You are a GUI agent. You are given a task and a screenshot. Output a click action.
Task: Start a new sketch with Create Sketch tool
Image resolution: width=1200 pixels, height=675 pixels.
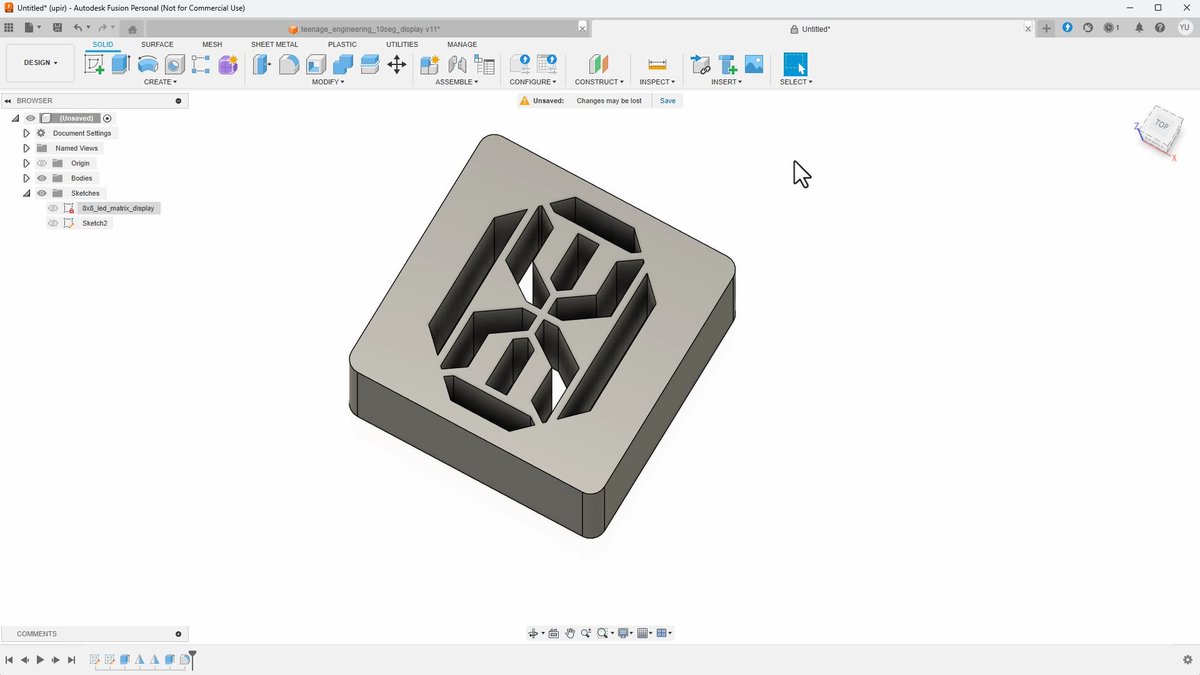click(x=94, y=65)
